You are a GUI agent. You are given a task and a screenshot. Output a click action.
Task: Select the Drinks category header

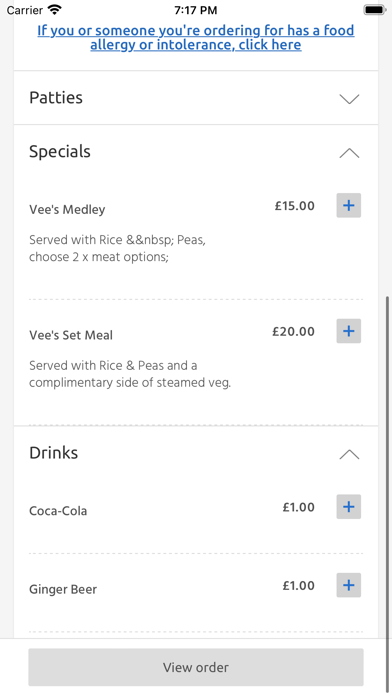pyautogui.click(x=196, y=453)
